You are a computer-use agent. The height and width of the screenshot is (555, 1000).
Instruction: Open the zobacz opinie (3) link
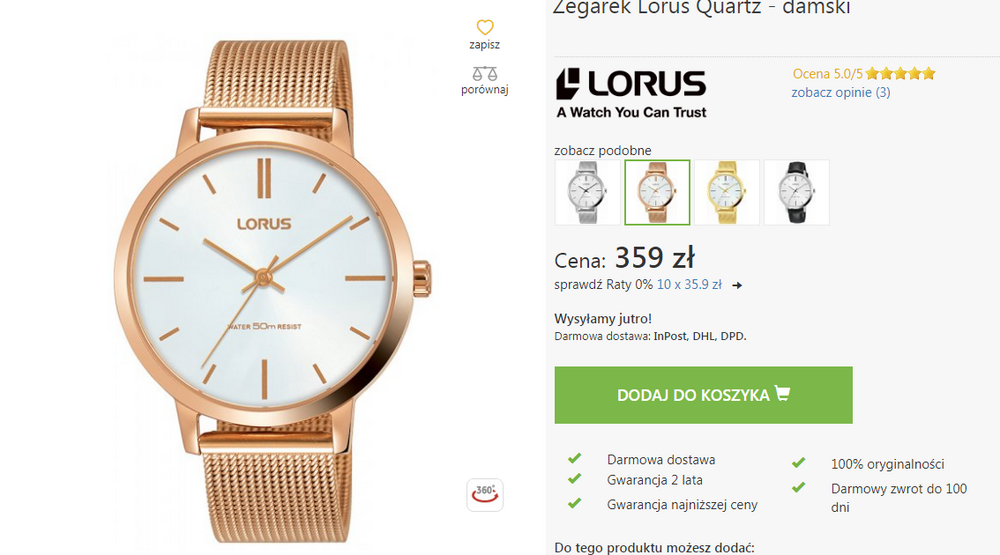841,92
